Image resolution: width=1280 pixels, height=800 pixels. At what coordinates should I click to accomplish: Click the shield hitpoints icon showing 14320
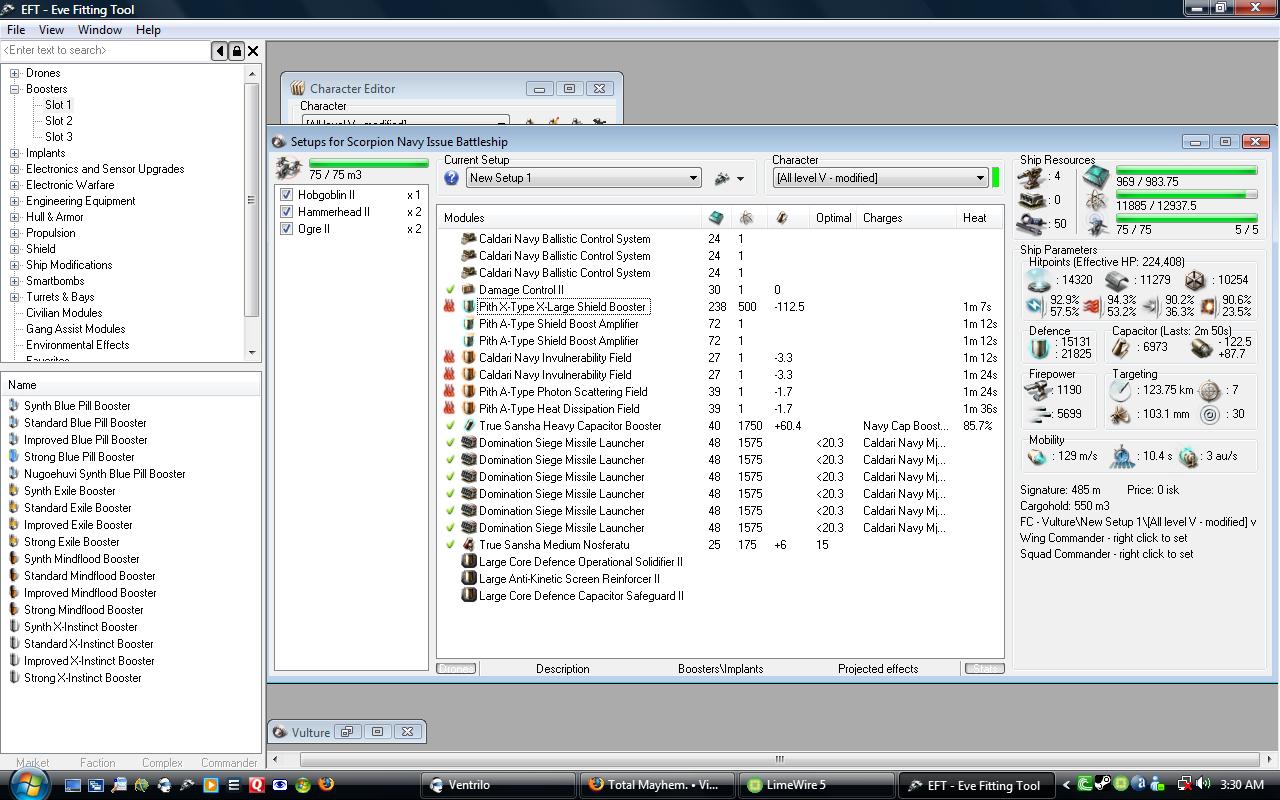(1039, 281)
